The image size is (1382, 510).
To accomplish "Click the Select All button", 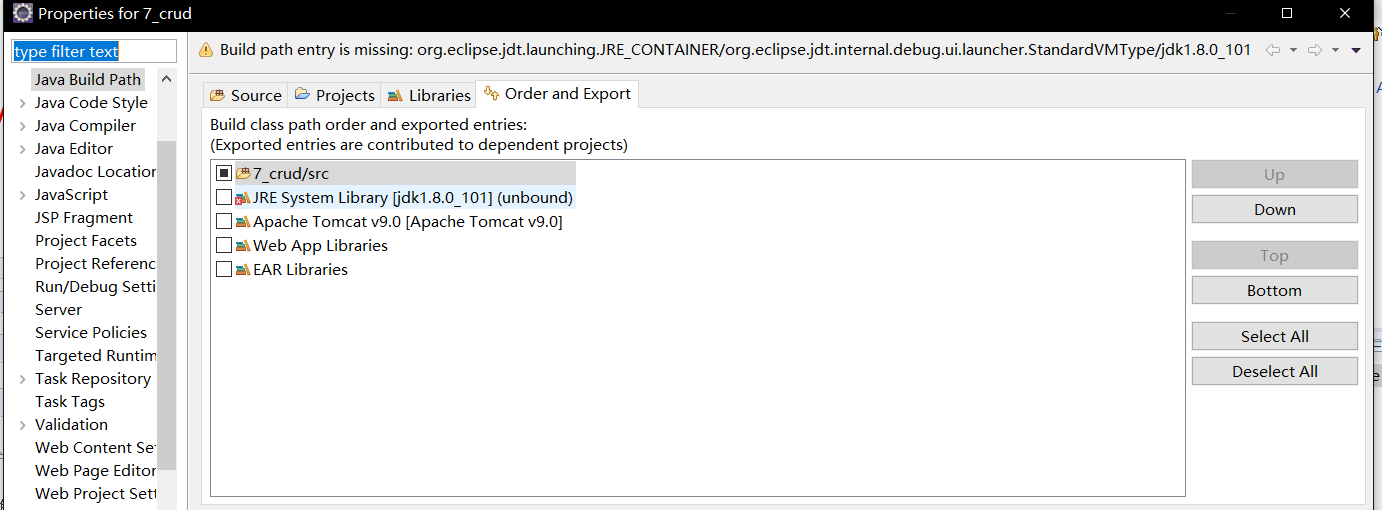I will pyautogui.click(x=1274, y=336).
